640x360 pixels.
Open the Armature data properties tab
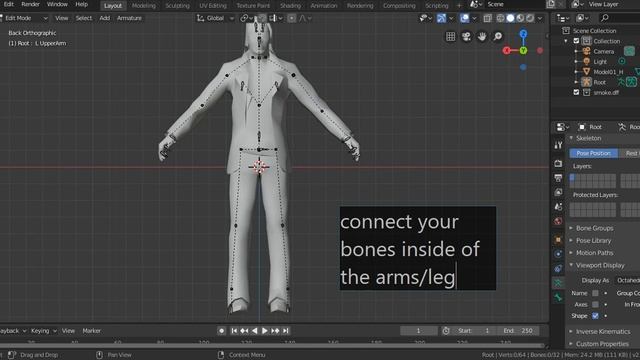pyautogui.click(x=558, y=283)
